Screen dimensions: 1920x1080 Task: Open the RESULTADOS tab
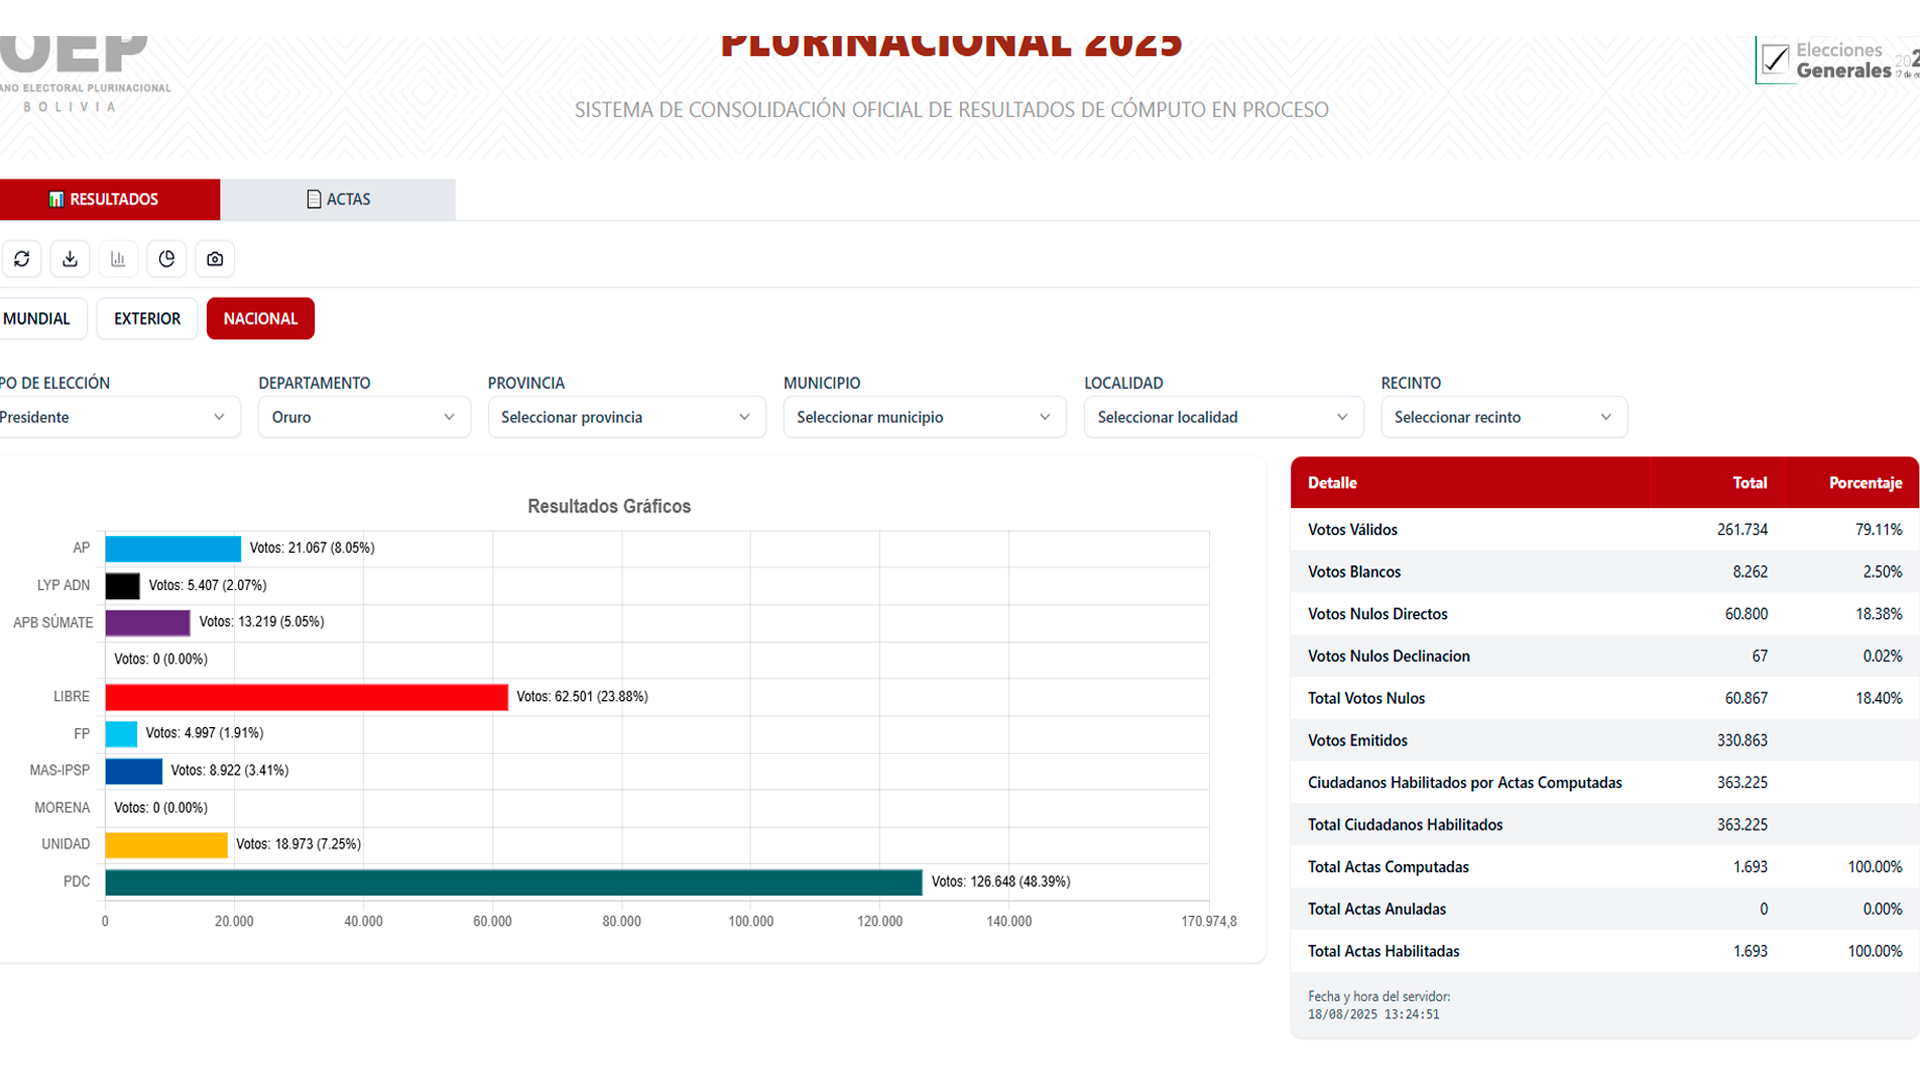click(110, 200)
